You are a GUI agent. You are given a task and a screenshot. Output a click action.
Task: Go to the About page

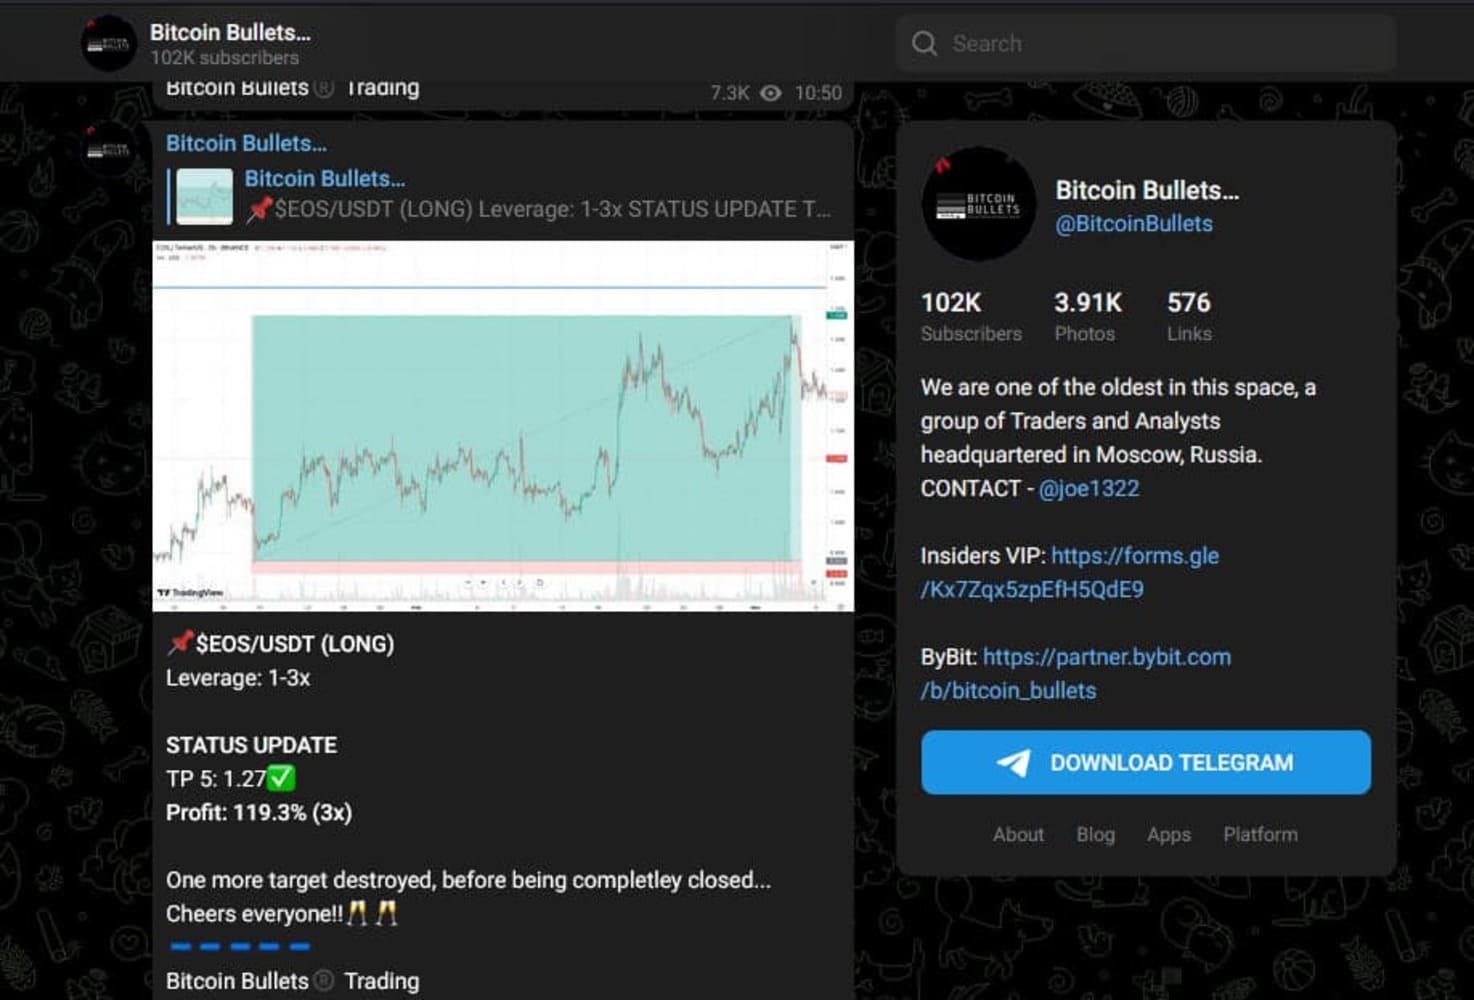click(1018, 834)
